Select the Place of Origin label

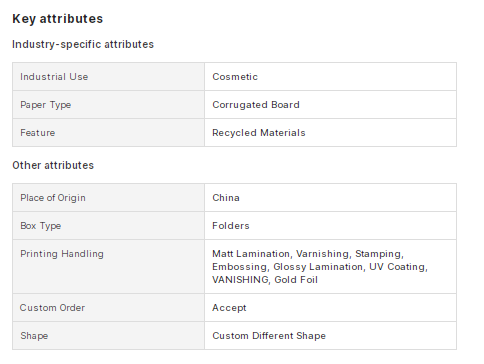(x=53, y=198)
